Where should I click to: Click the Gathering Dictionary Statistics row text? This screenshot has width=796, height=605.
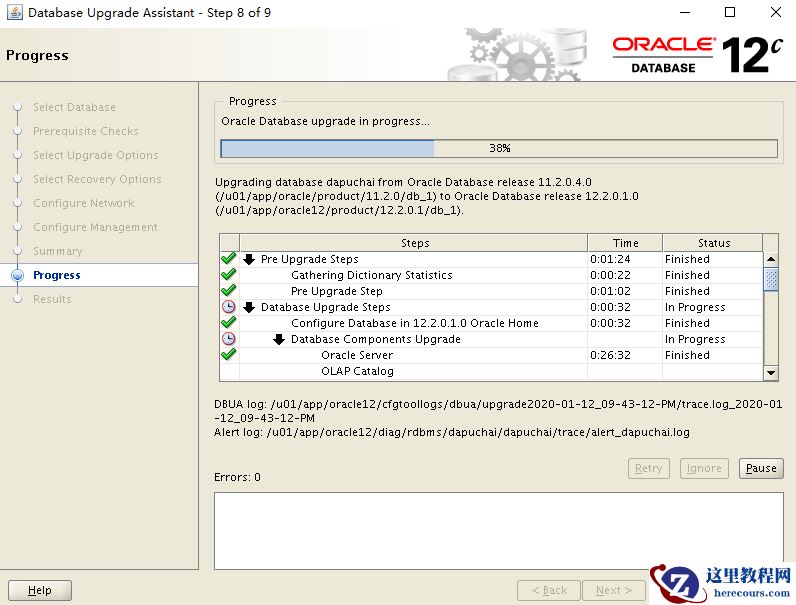pos(372,275)
